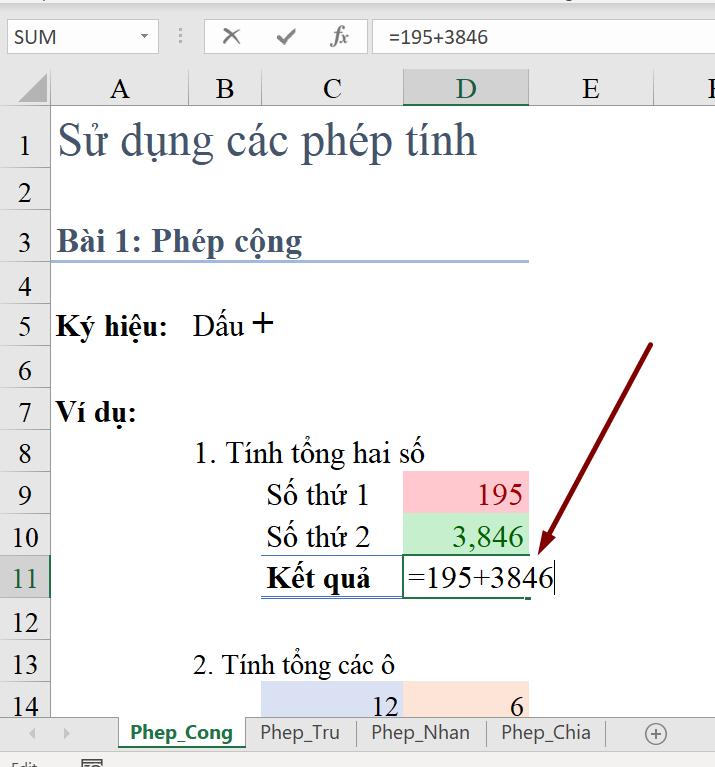Select column E header
715x767 pixels.
coord(591,88)
